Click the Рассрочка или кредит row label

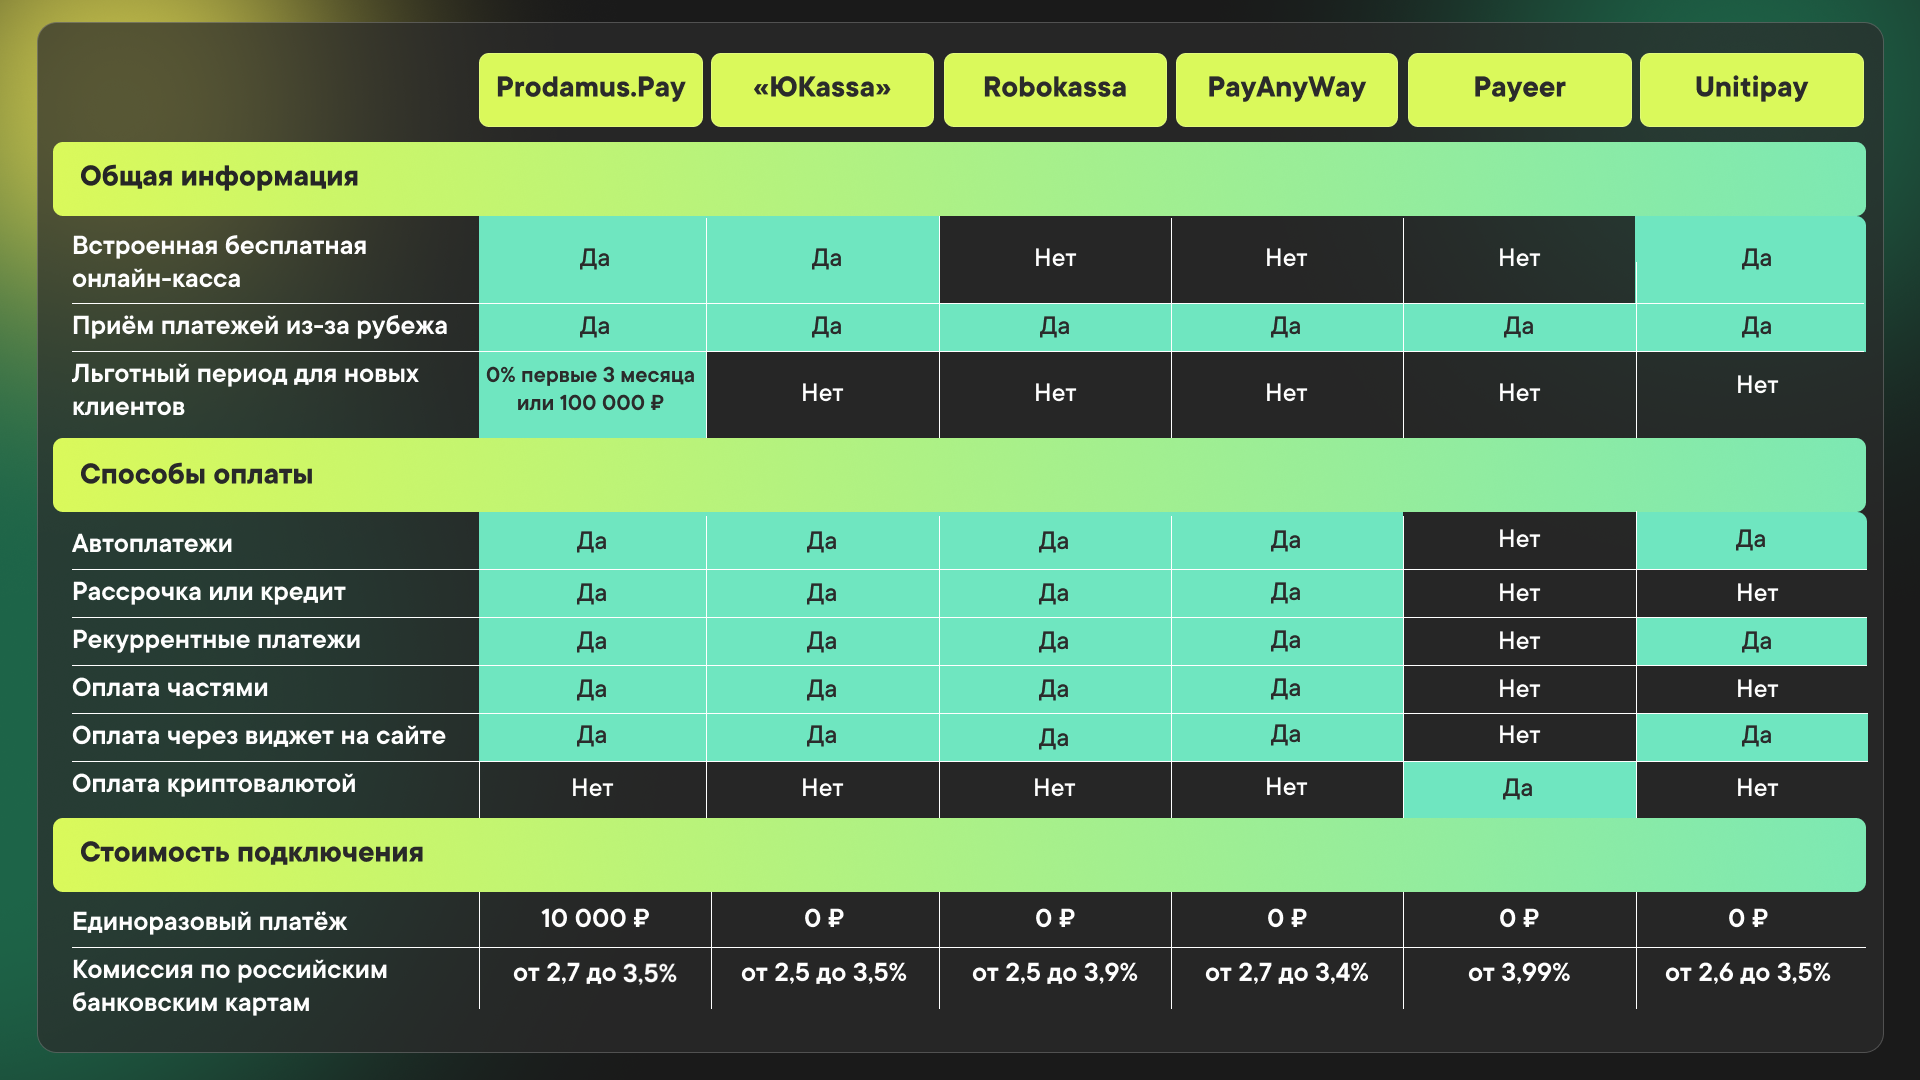click(x=209, y=592)
